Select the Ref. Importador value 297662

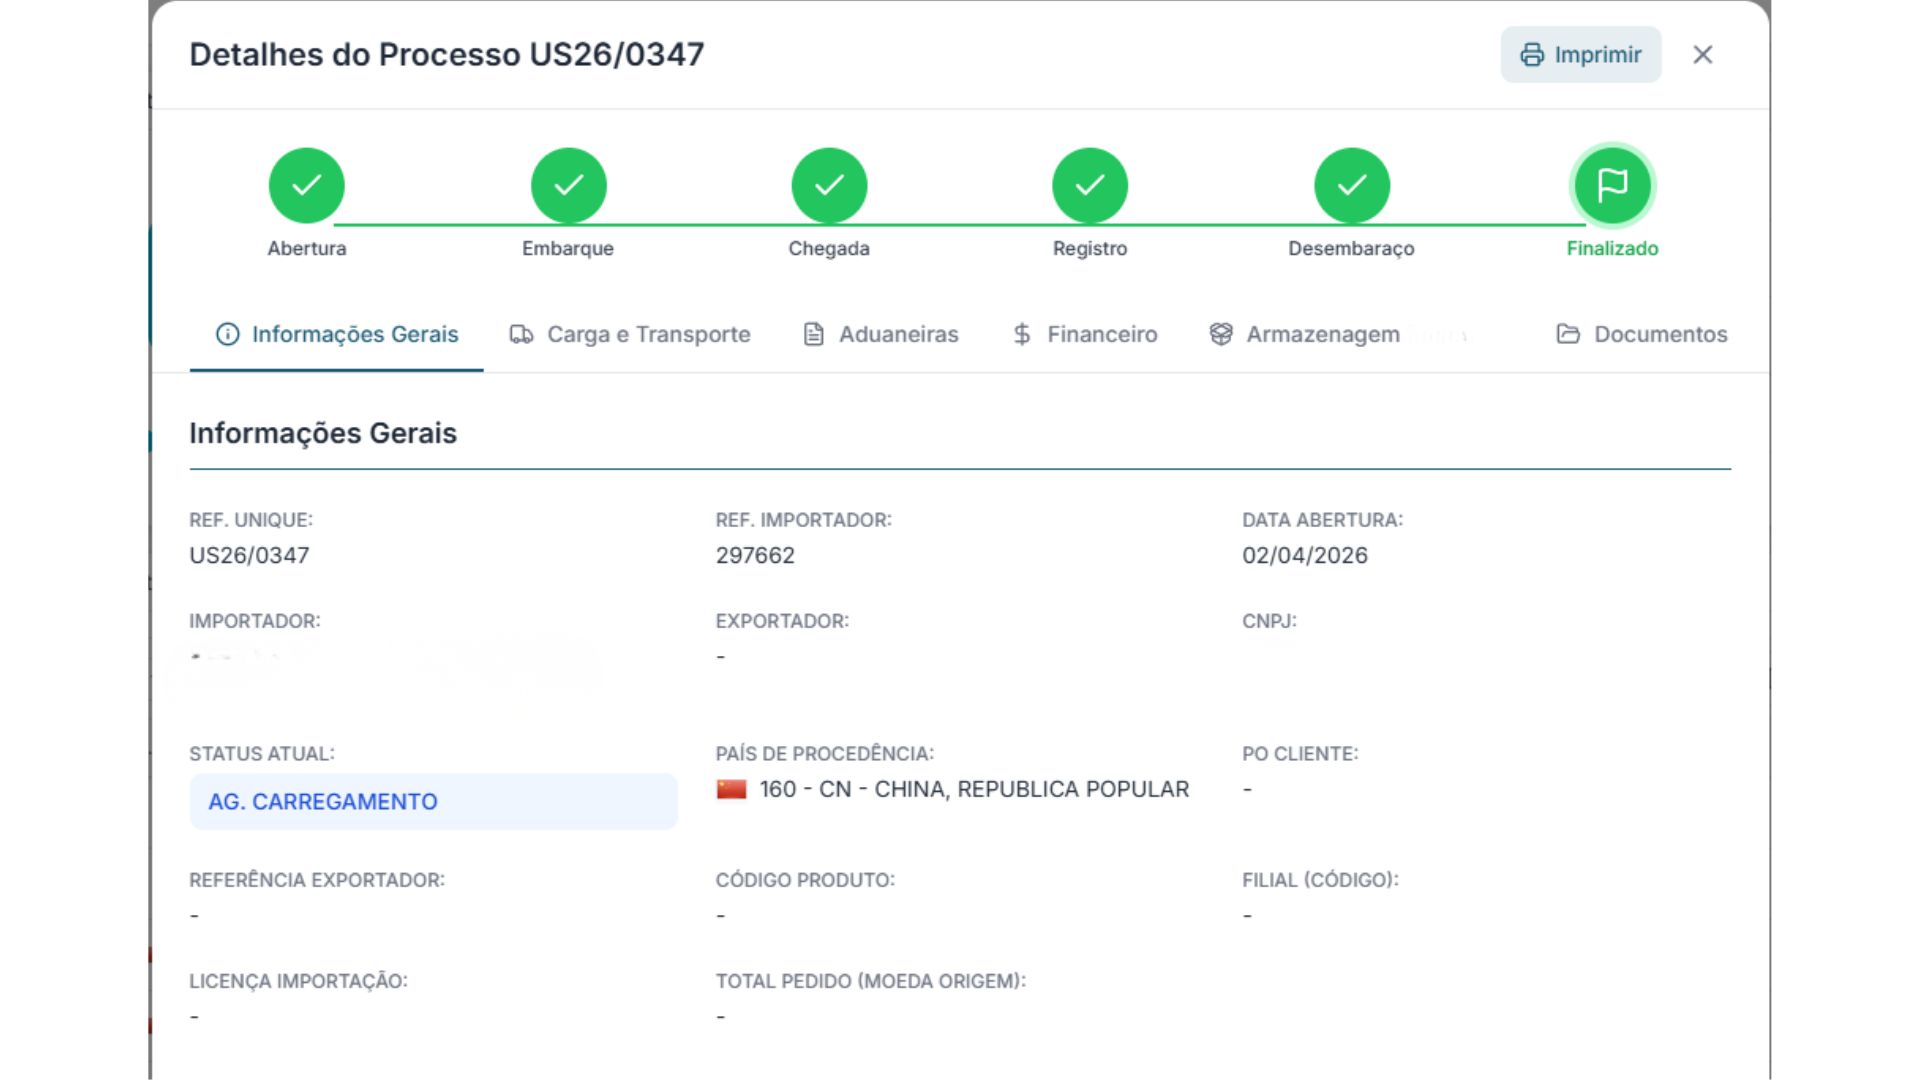755,555
